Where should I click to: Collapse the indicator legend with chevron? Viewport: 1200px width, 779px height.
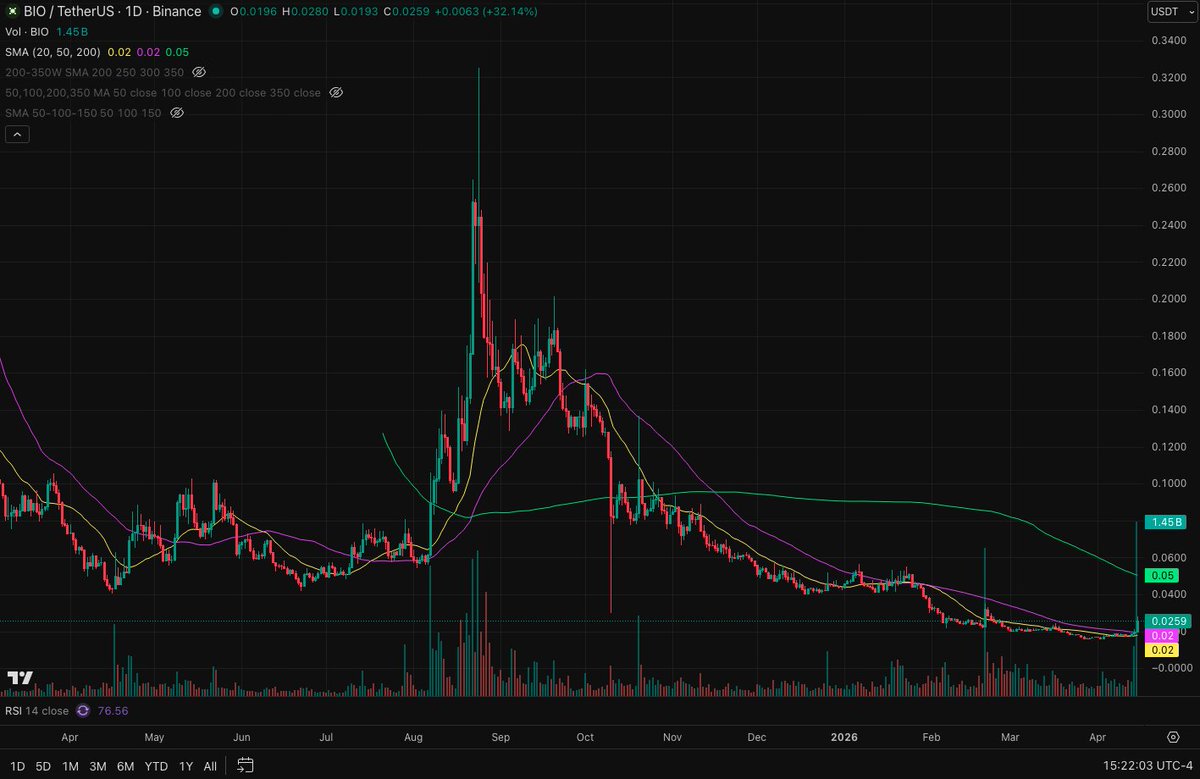click(x=17, y=134)
